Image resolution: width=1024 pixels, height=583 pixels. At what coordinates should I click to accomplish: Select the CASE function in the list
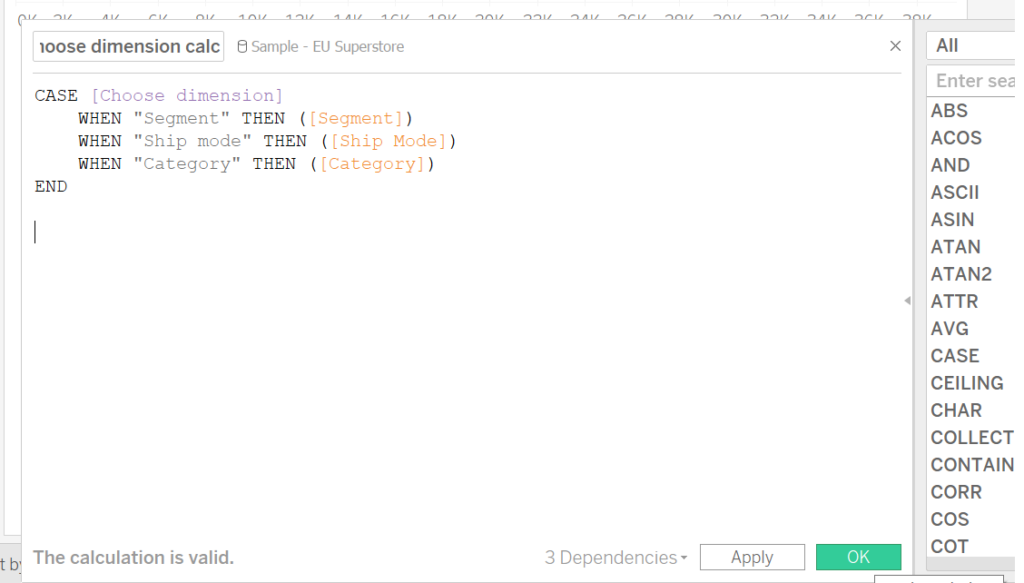click(x=955, y=355)
